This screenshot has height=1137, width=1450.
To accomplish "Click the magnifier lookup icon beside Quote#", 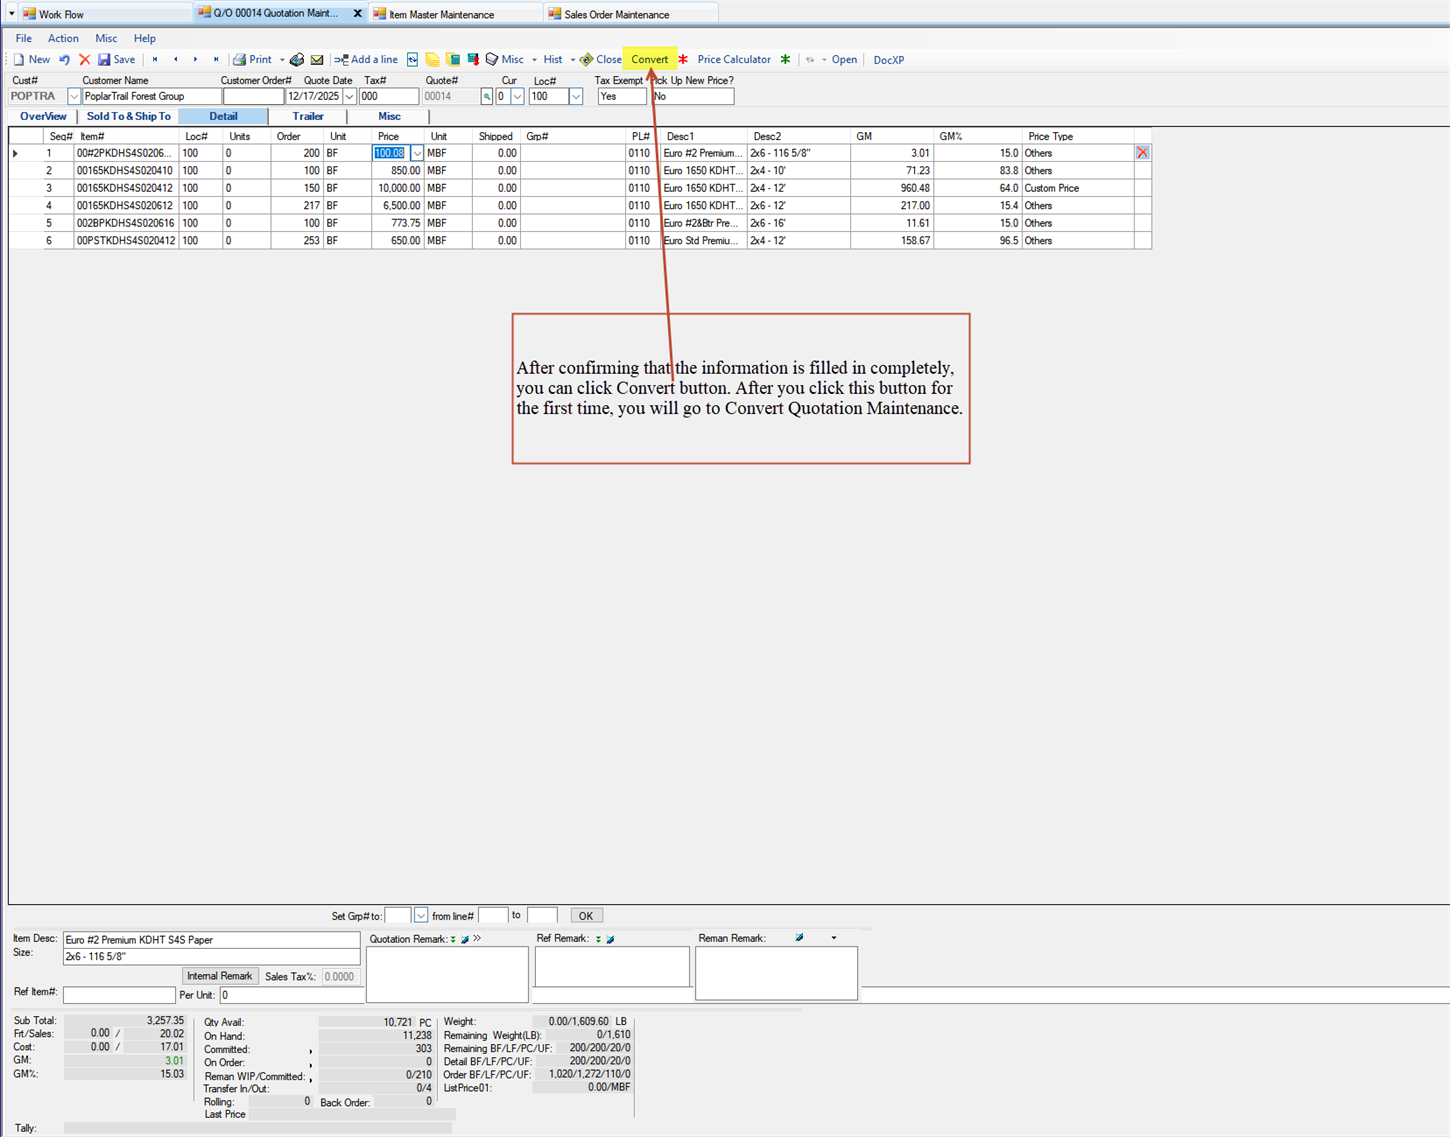I will coord(487,97).
